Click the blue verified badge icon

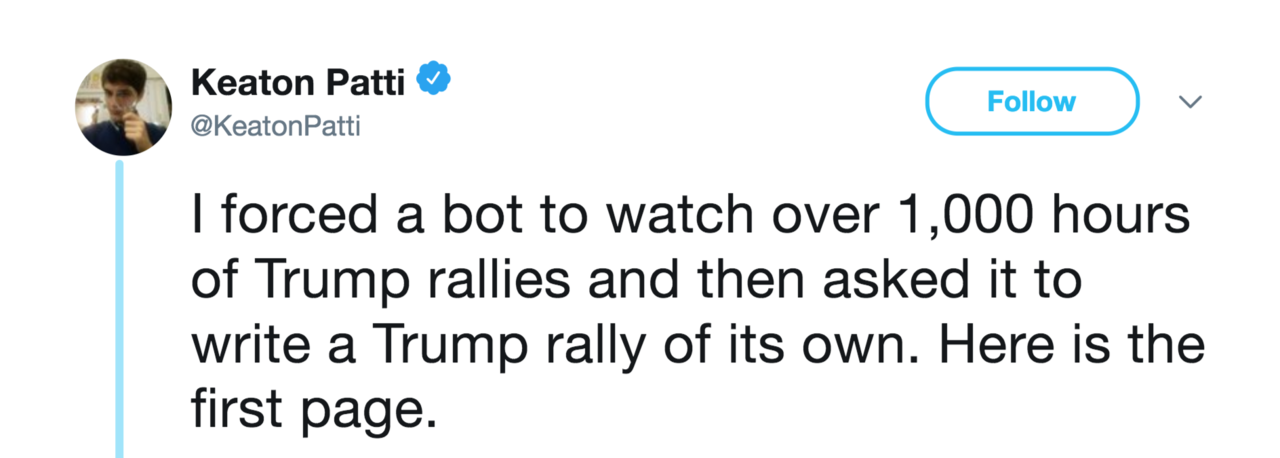click(x=432, y=81)
